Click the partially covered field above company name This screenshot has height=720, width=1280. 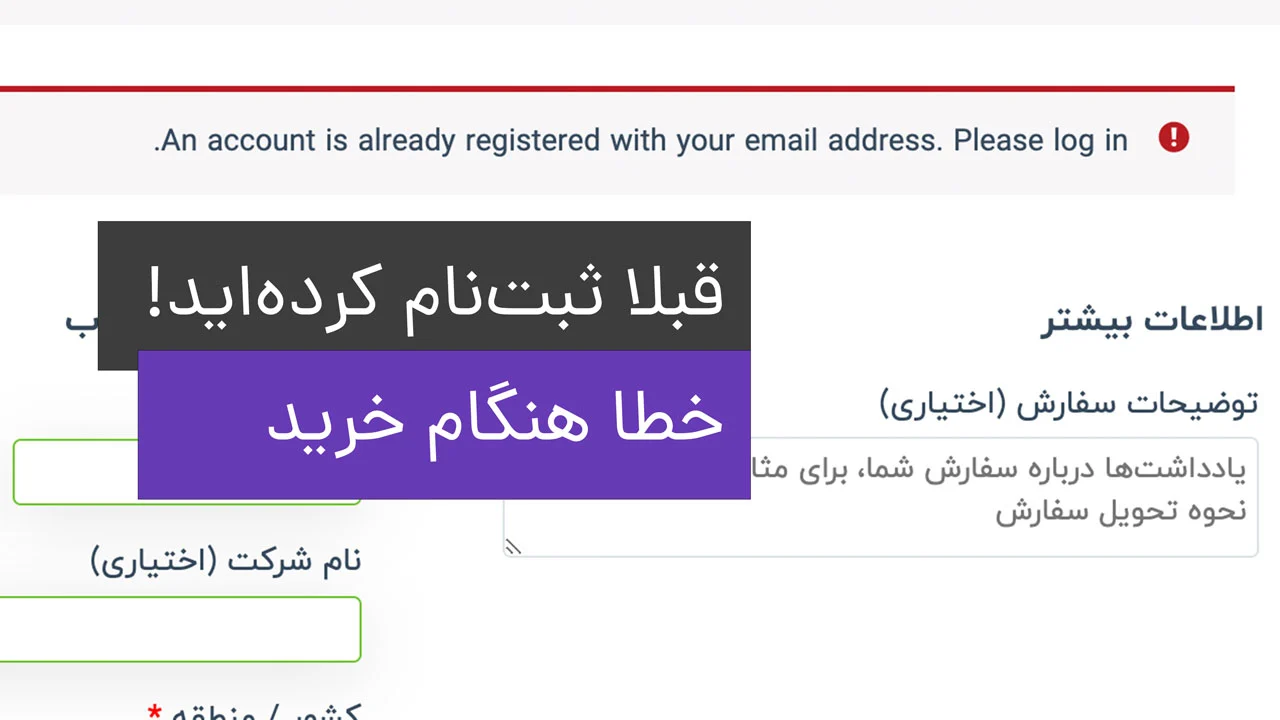[75, 471]
